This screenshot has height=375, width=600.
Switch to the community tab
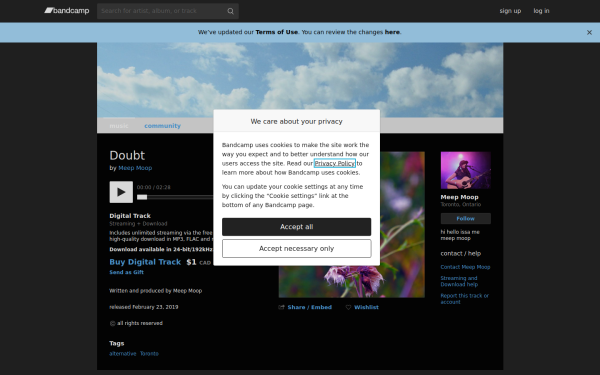162,126
